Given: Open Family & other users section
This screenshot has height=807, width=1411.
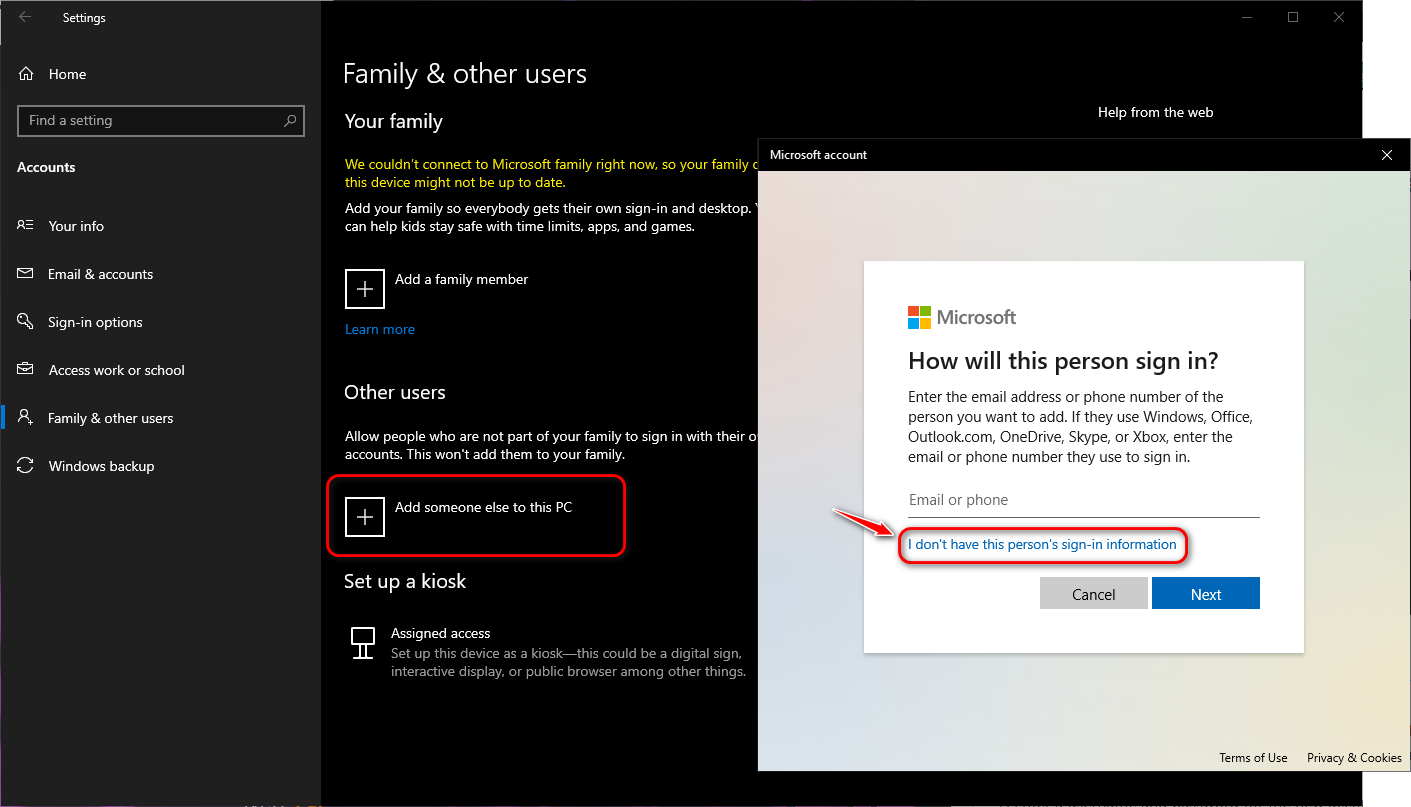Looking at the screenshot, I should pyautogui.click(x=110, y=418).
